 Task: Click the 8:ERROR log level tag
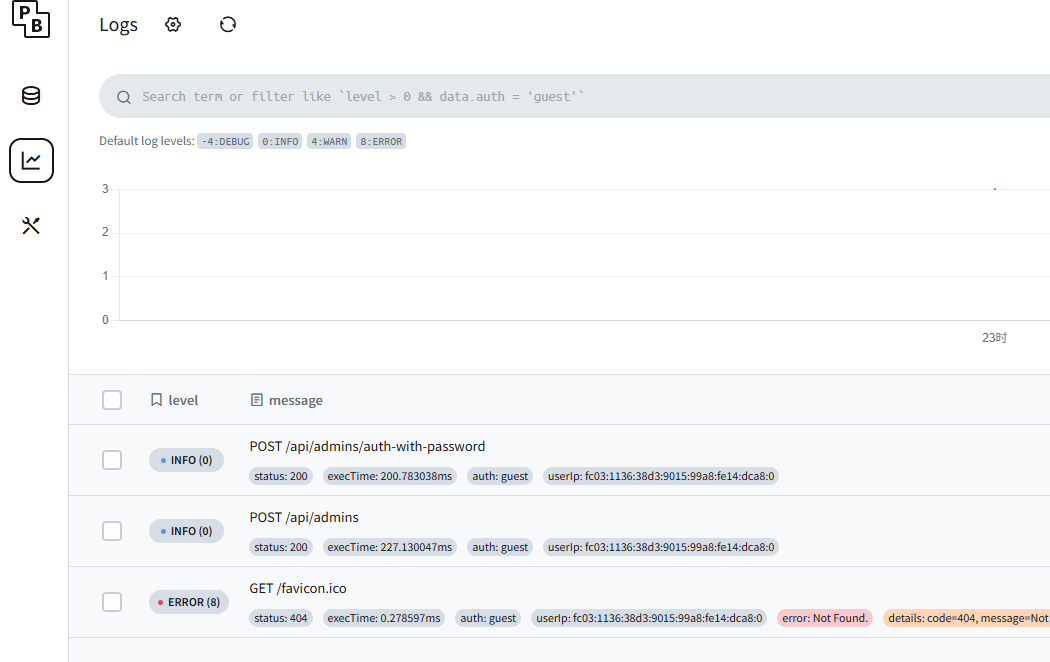[x=381, y=141]
